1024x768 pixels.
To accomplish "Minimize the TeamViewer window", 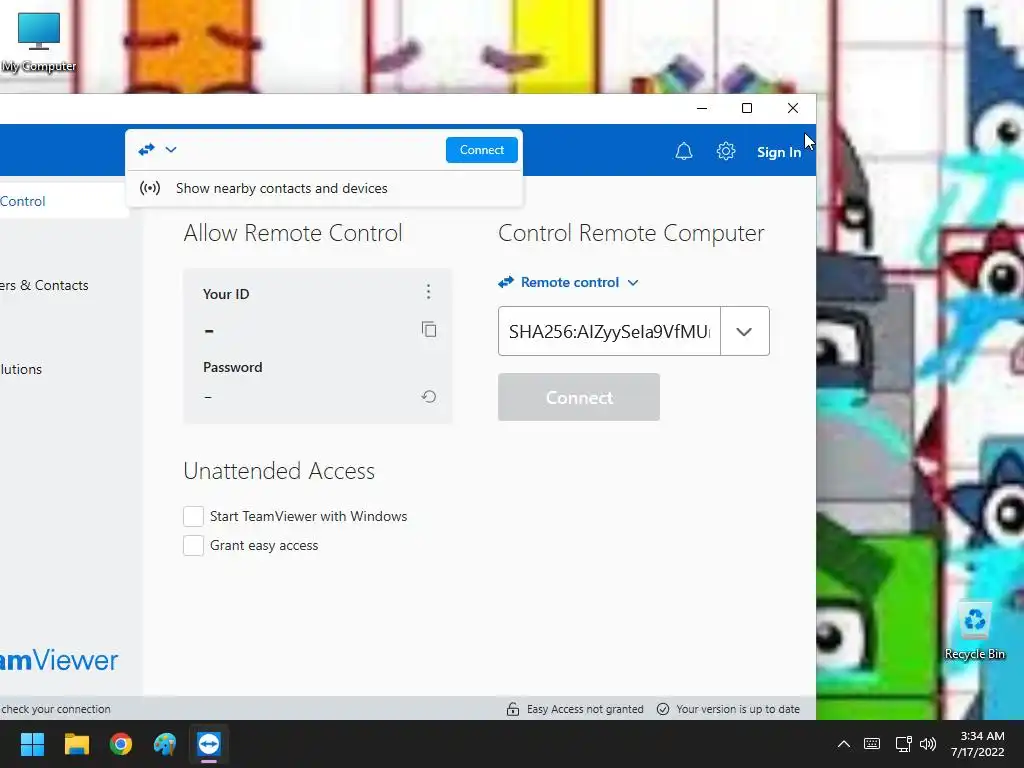I will tap(702, 108).
